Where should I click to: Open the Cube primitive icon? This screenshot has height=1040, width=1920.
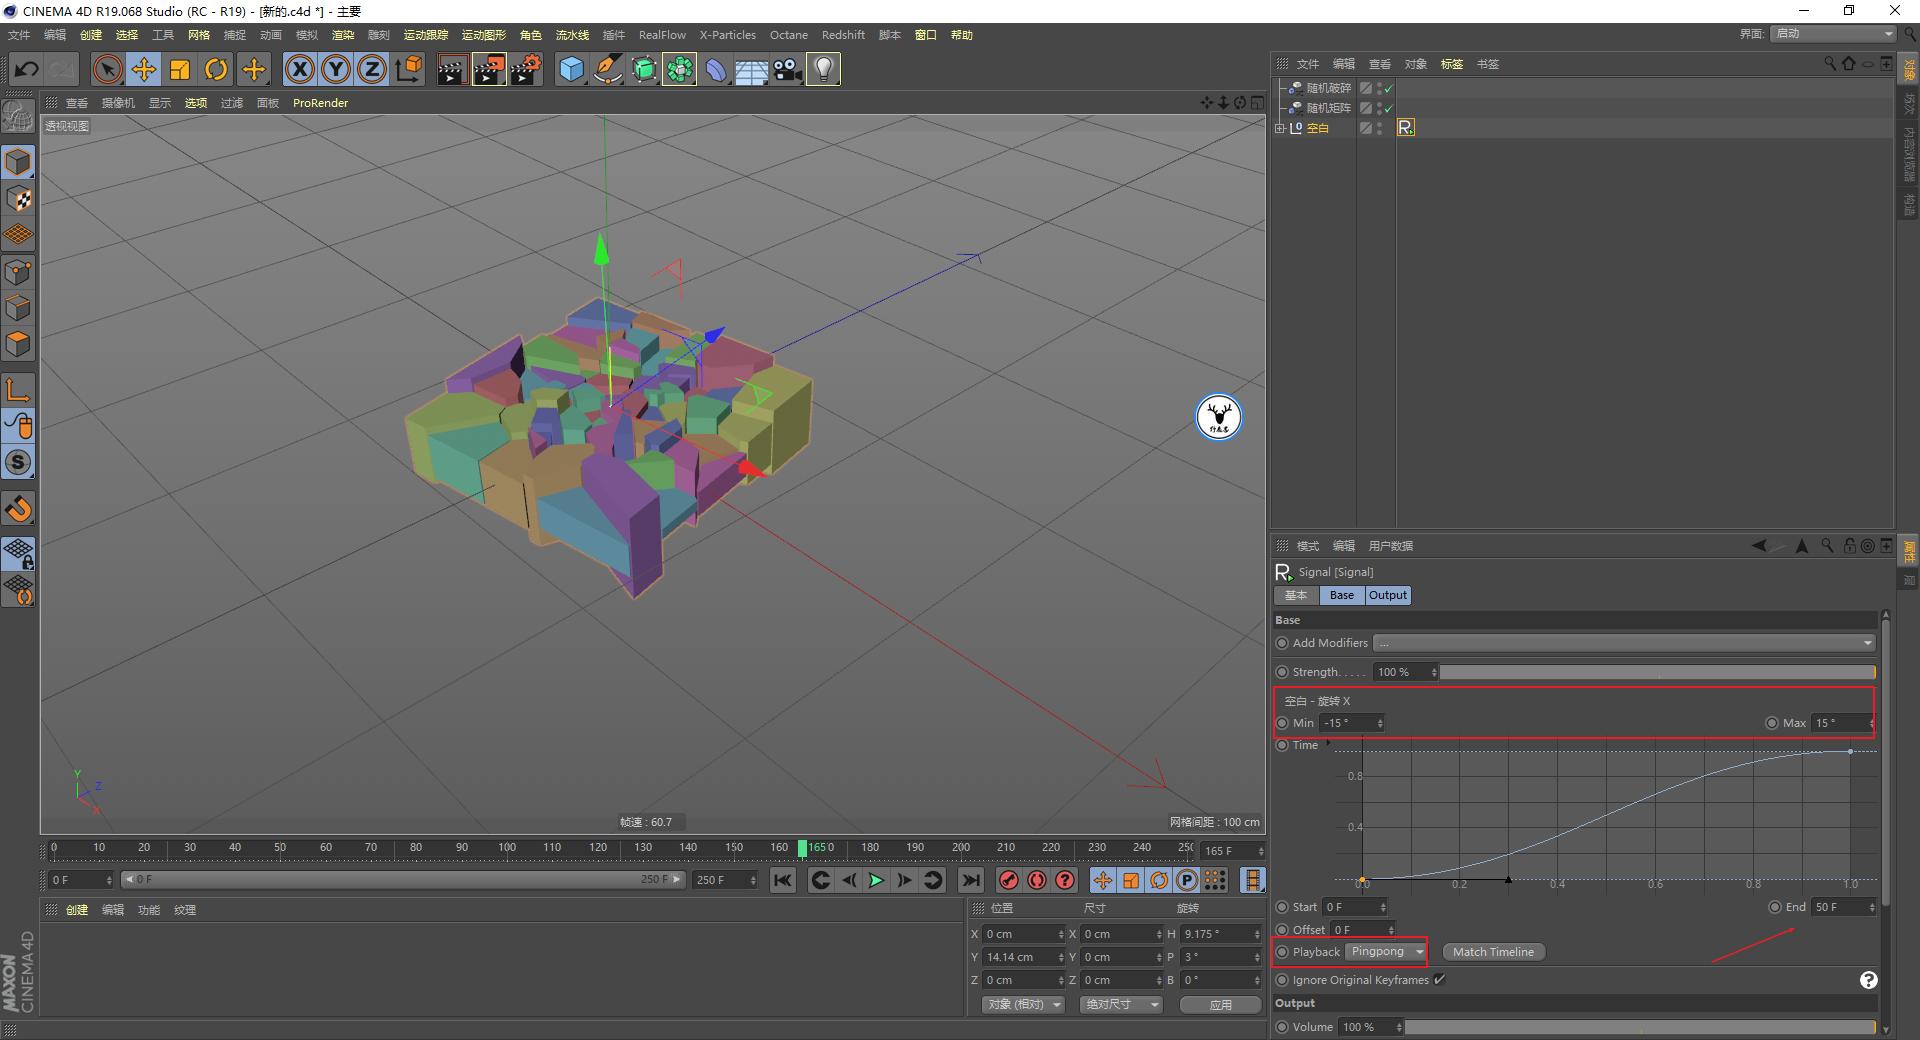pyautogui.click(x=570, y=69)
